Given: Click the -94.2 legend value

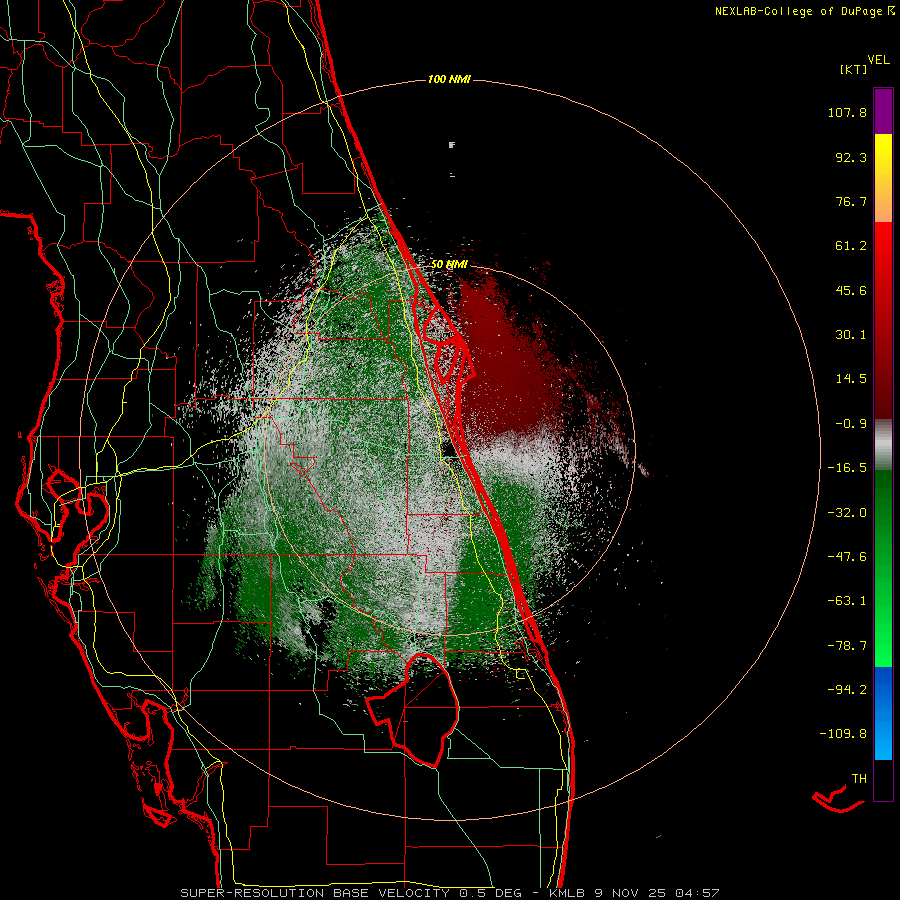Looking at the screenshot, I should pyautogui.click(x=847, y=689).
